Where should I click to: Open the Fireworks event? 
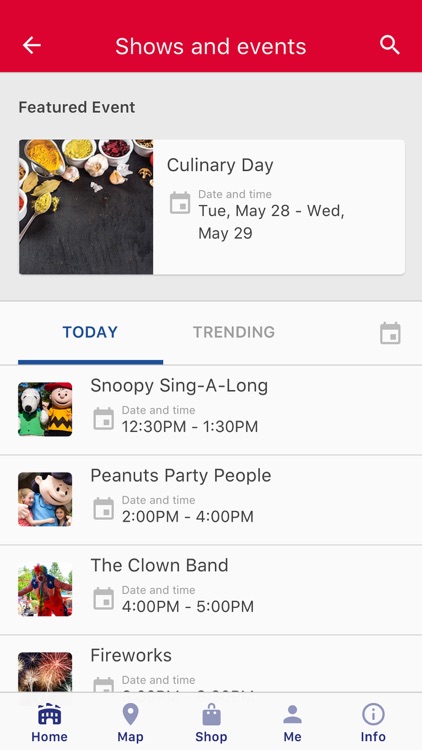[211, 664]
